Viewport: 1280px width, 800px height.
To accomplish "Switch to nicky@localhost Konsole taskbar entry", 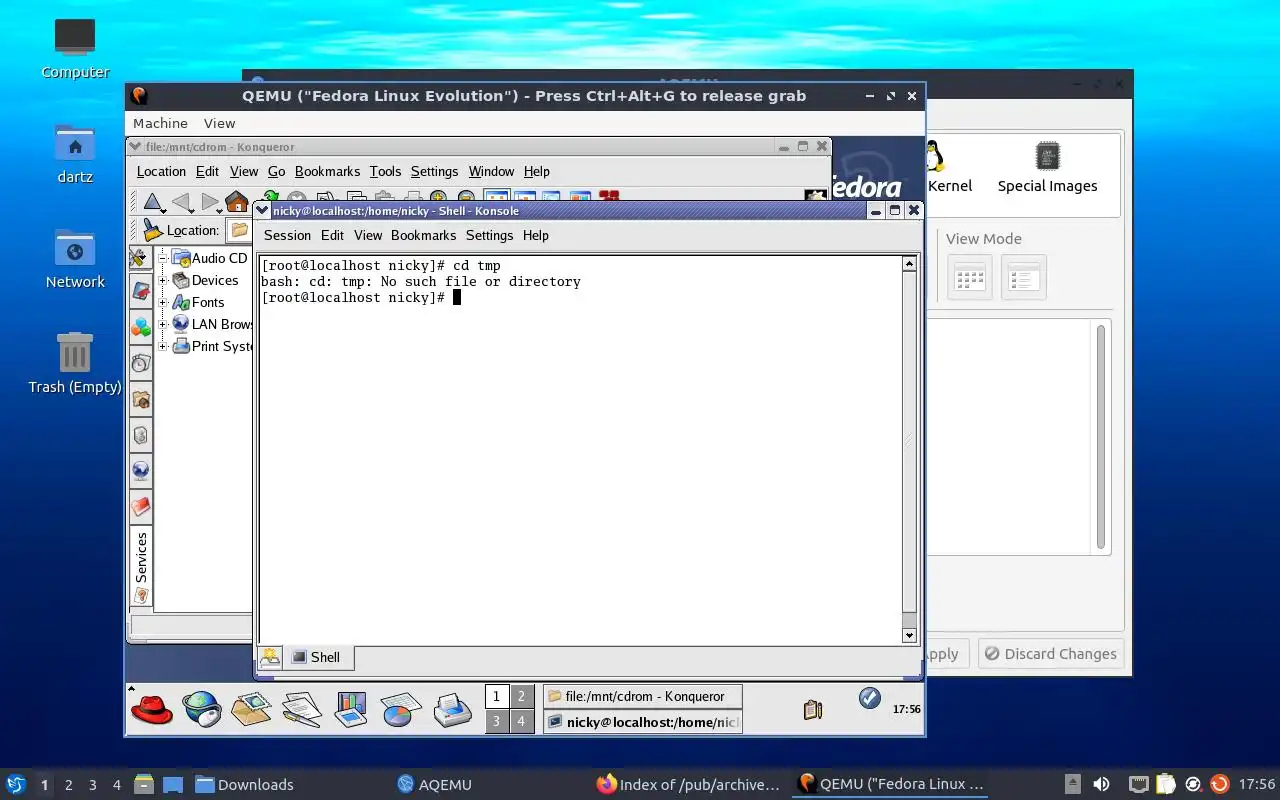I will pyautogui.click(x=642, y=721).
